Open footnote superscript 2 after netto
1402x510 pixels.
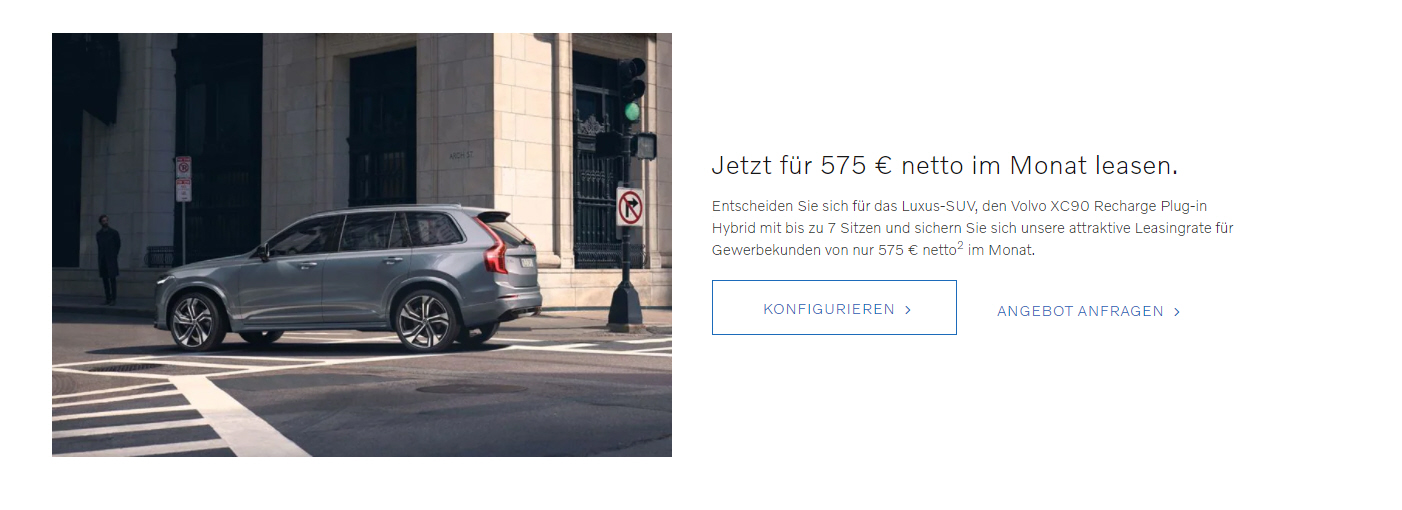[x=960, y=246]
